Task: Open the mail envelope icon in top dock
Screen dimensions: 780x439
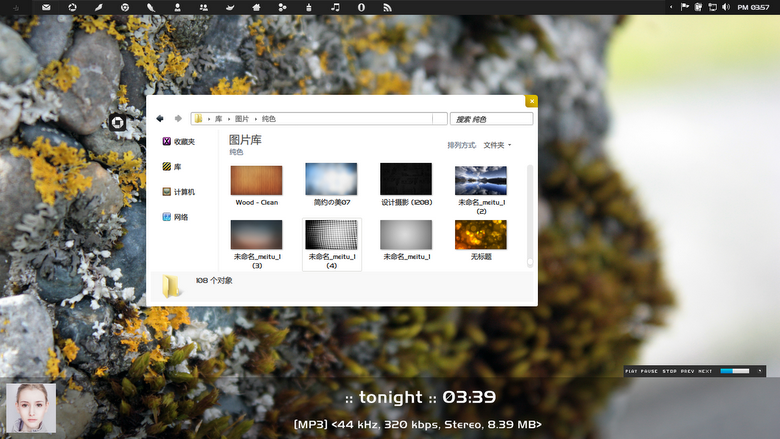Action: pyautogui.click(x=46, y=7)
